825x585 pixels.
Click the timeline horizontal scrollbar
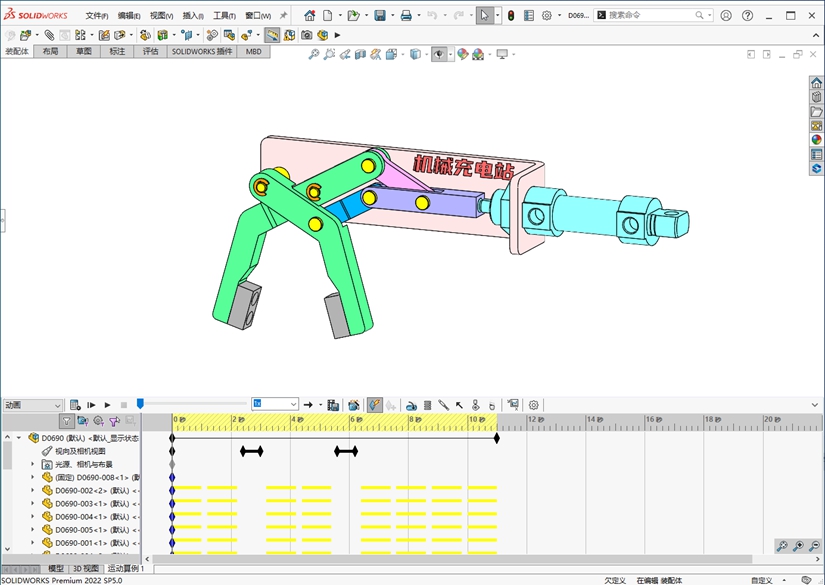coord(452,559)
